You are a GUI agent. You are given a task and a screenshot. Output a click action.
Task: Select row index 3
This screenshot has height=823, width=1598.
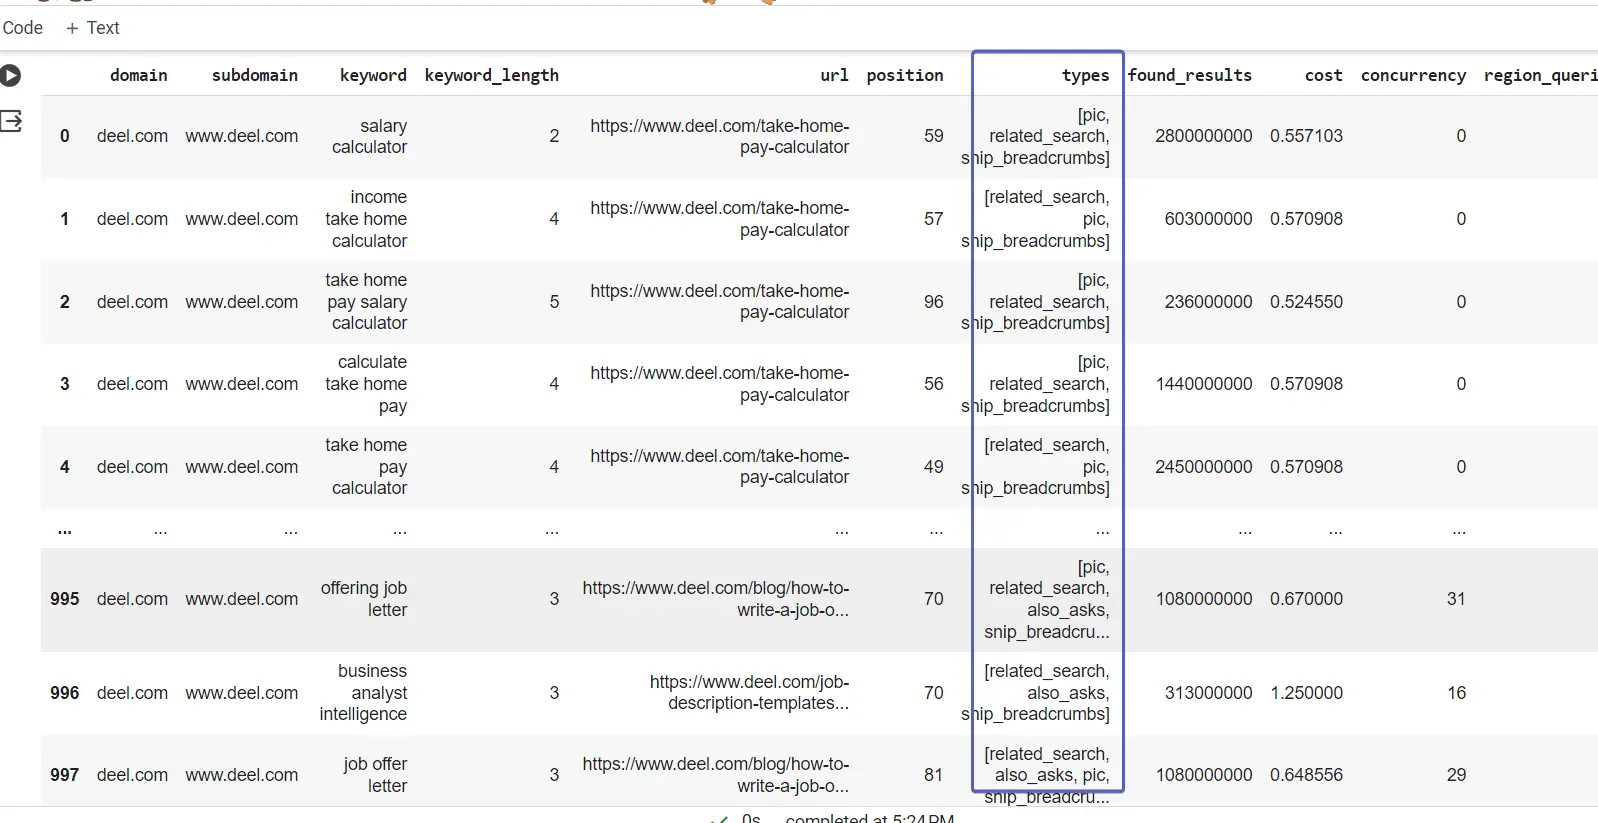click(x=65, y=384)
